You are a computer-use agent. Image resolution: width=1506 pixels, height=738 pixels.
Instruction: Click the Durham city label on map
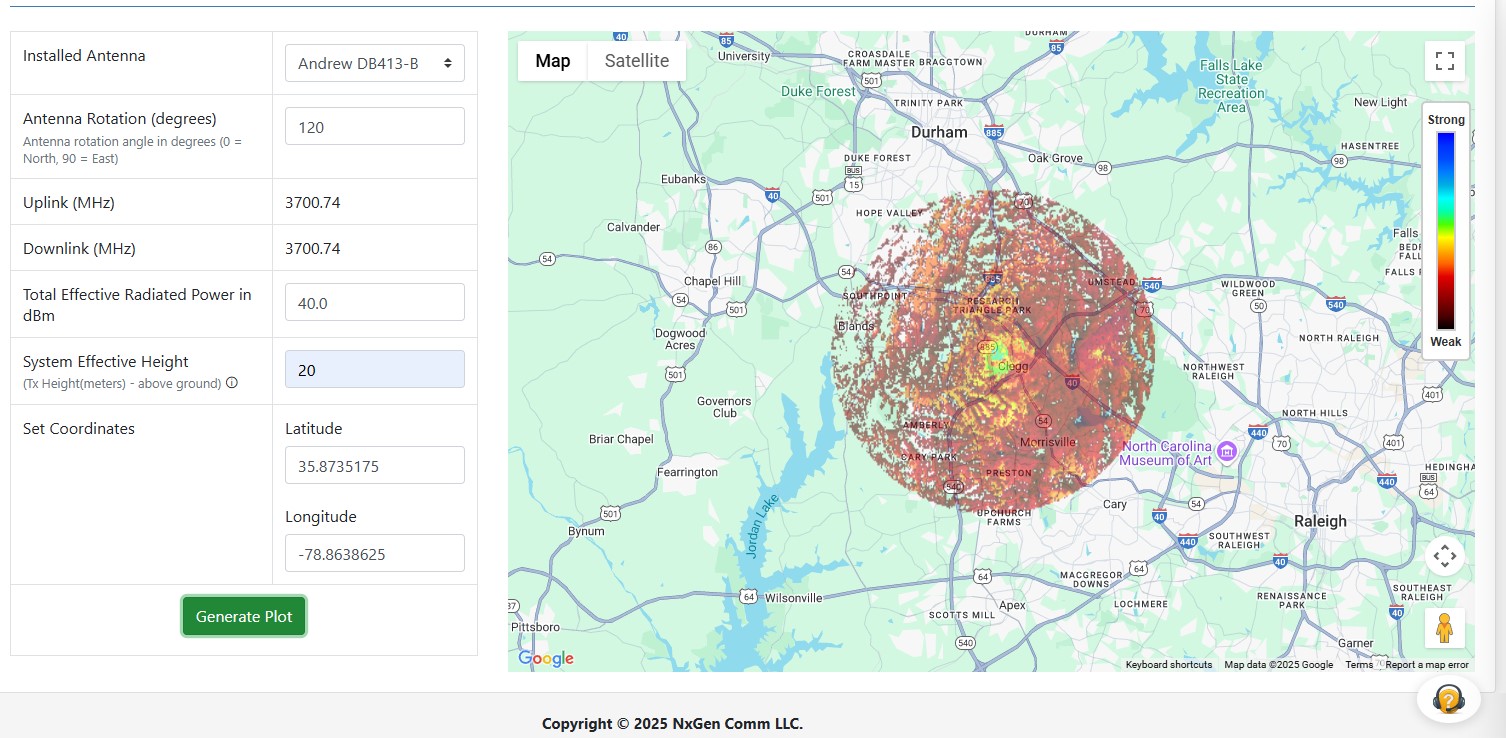(x=939, y=132)
